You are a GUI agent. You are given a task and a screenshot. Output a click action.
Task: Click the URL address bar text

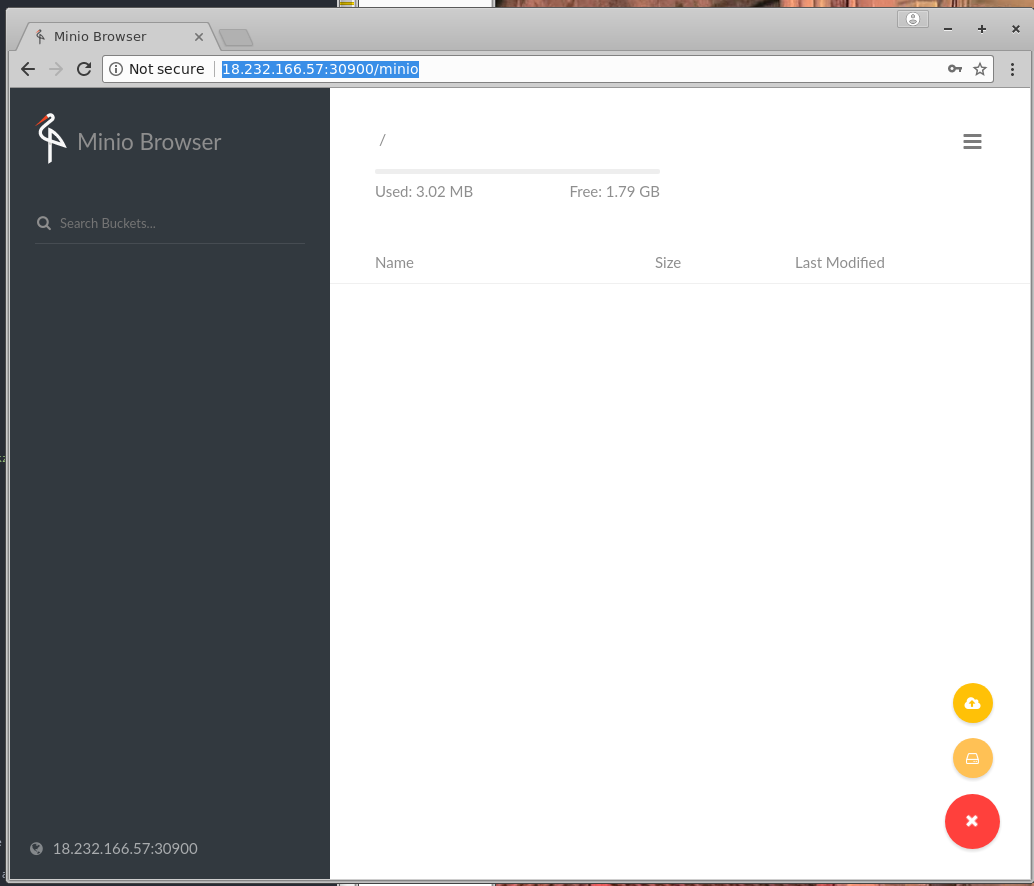(x=320, y=69)
